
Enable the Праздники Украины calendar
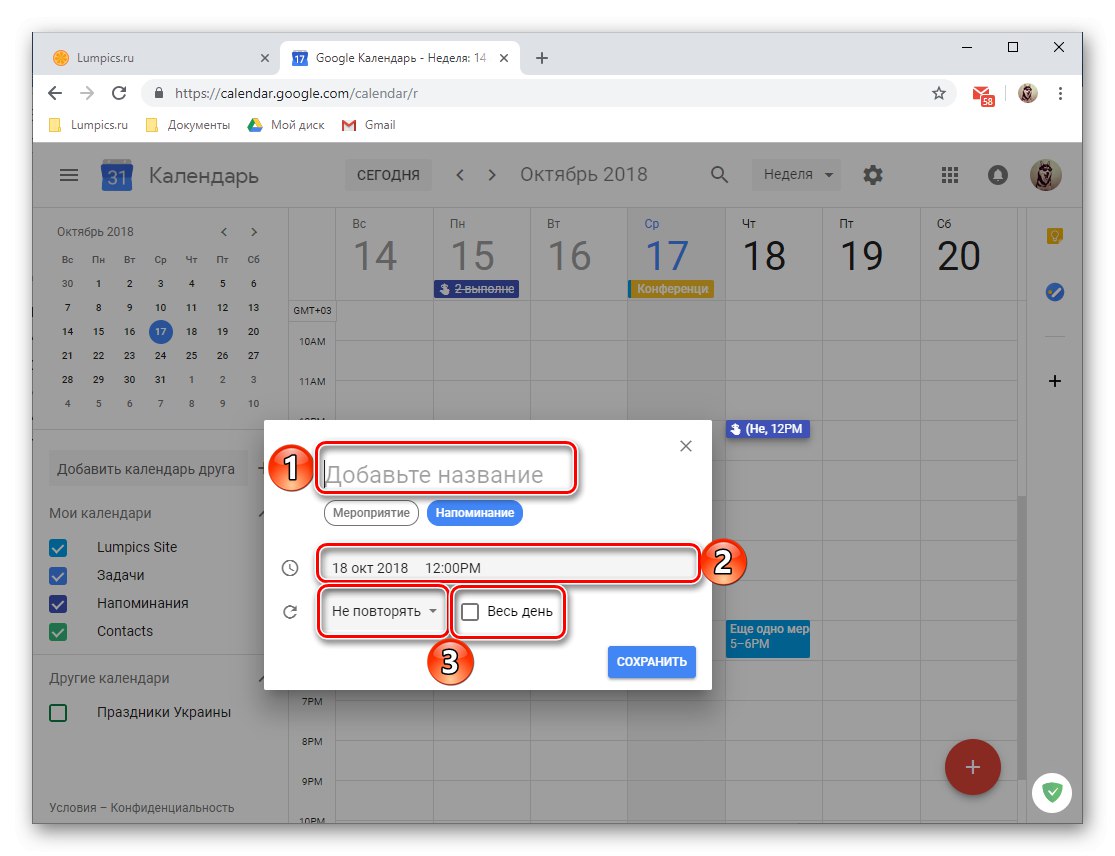coord(57,712)
